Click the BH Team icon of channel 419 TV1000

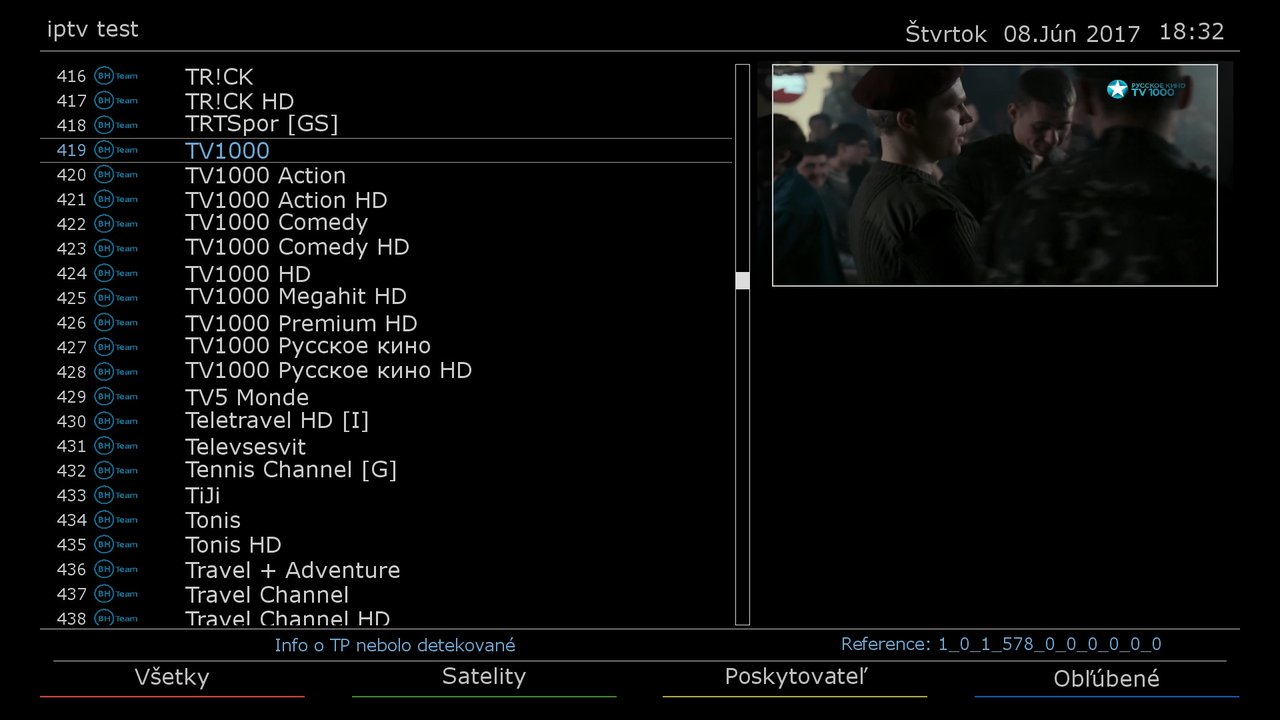[116, 150]
